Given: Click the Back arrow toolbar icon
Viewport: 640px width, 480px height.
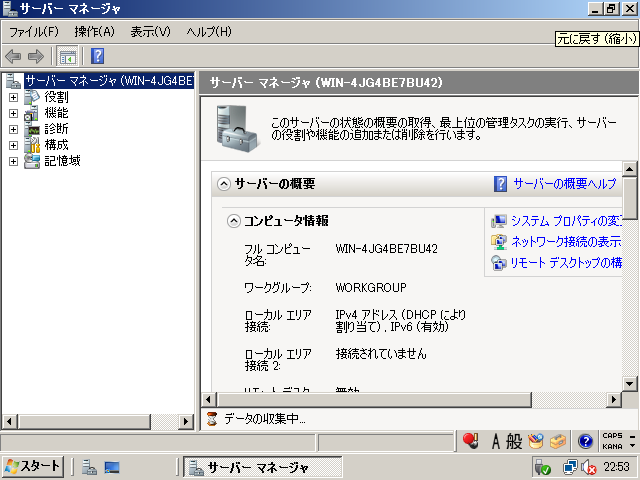Looking at the screenshot, I should 13,56.
